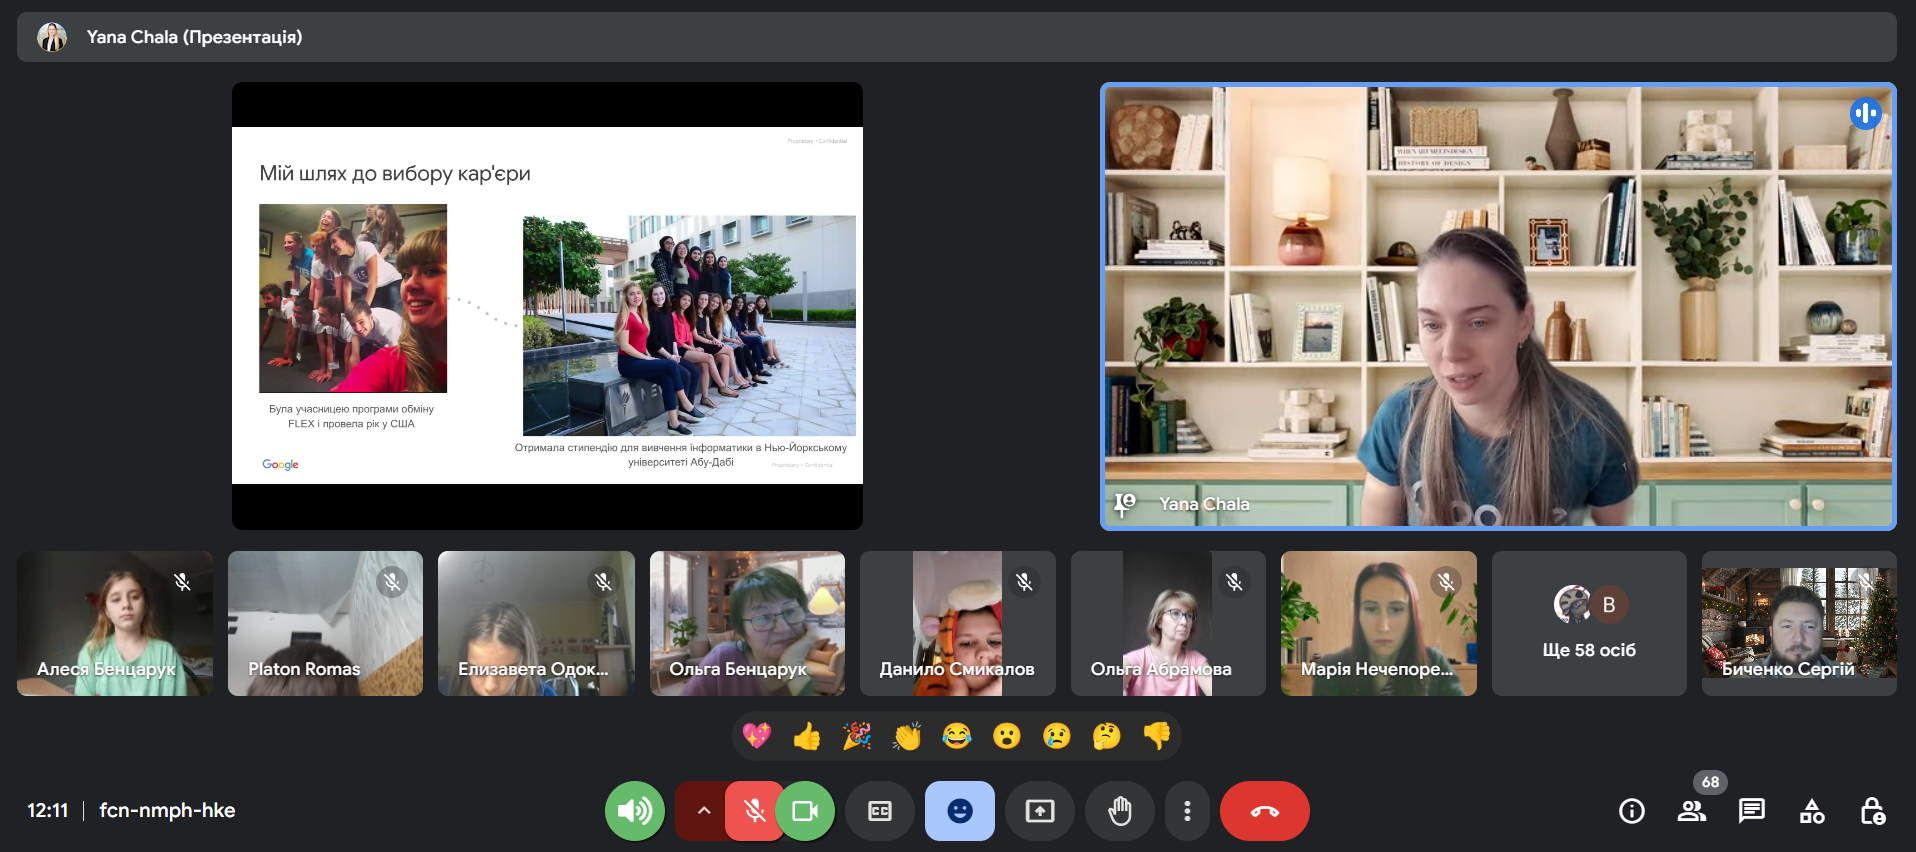
Task: Toggle closed captions
Action: coord(880,811)
